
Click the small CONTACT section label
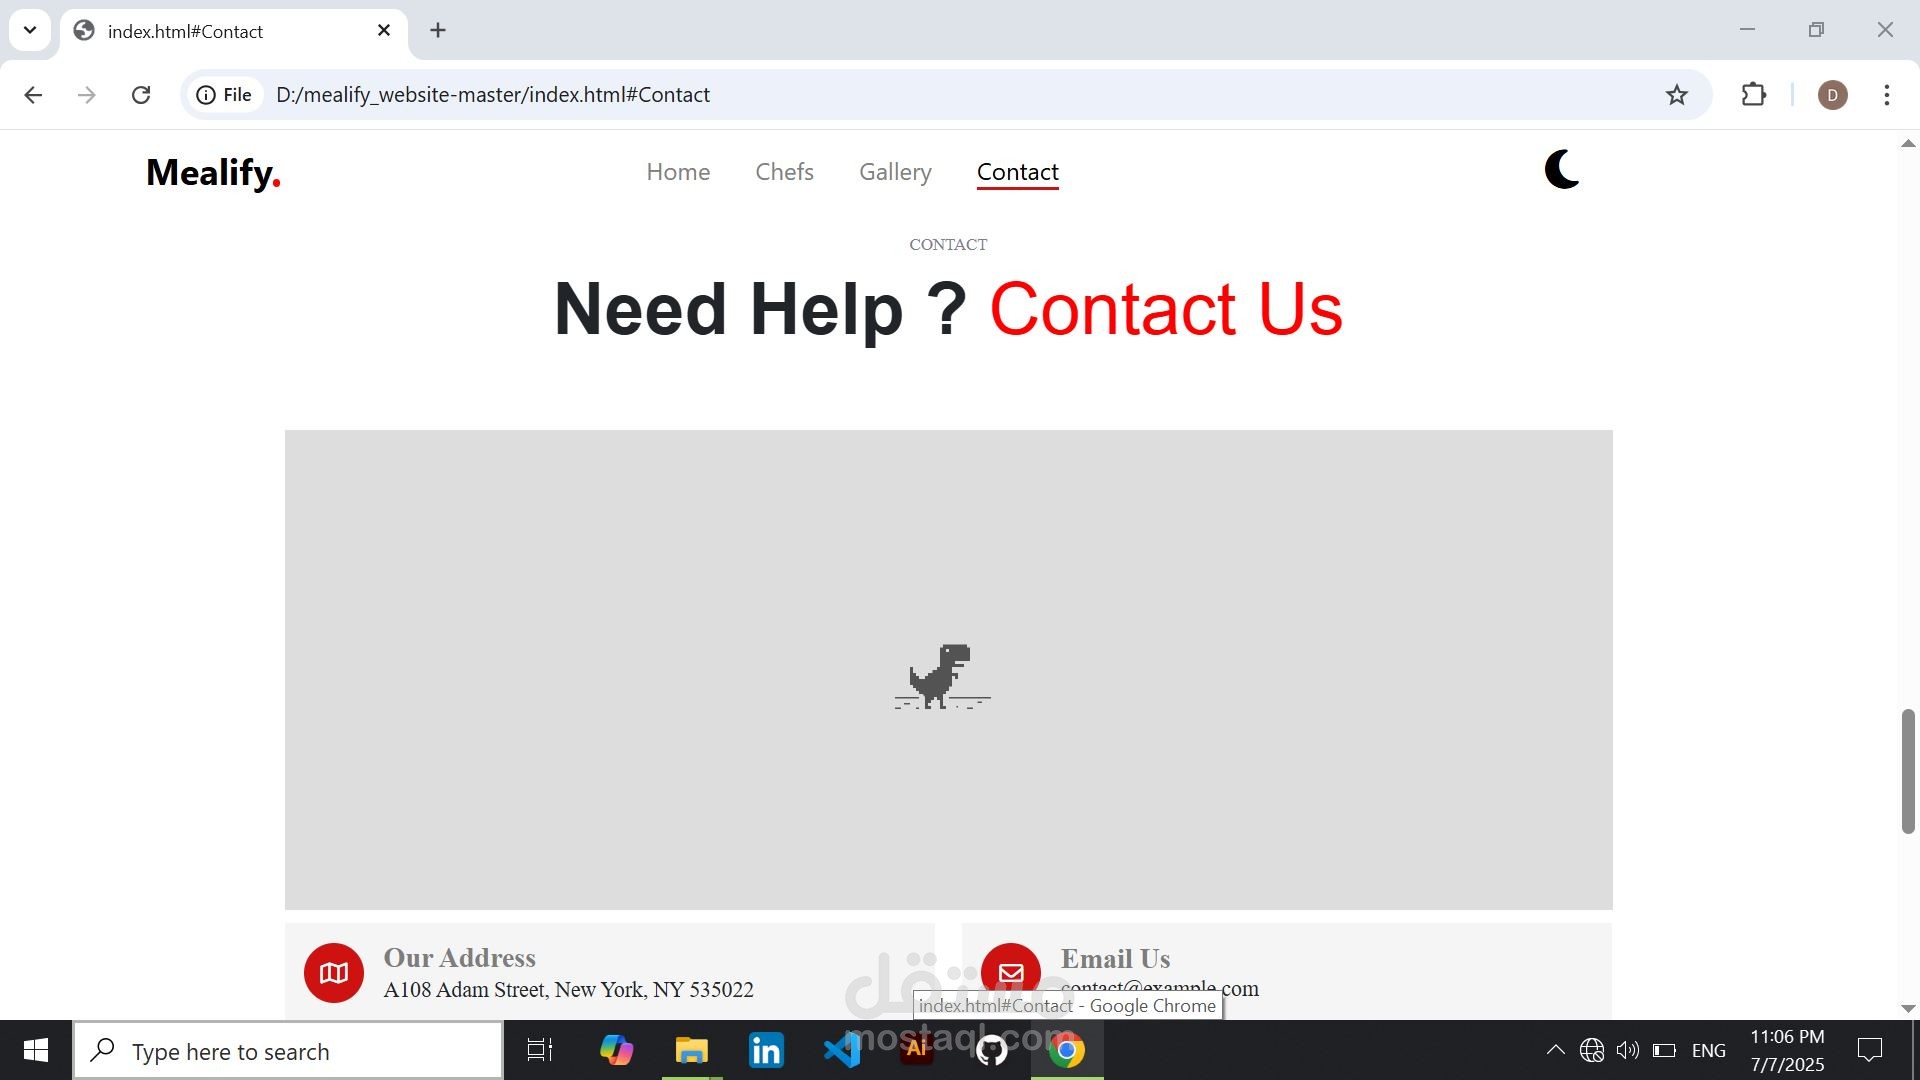pos(948,245)
